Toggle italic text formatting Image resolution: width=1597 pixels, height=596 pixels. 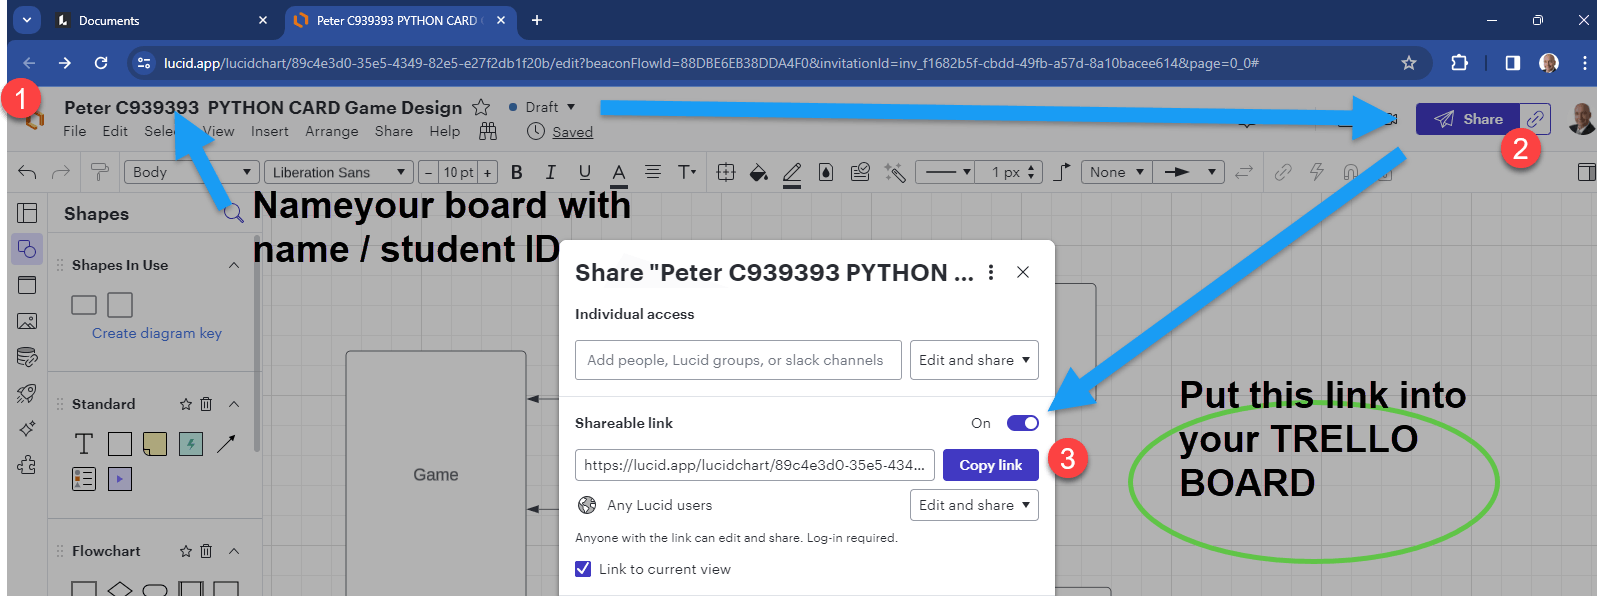(x=550, y=172)
